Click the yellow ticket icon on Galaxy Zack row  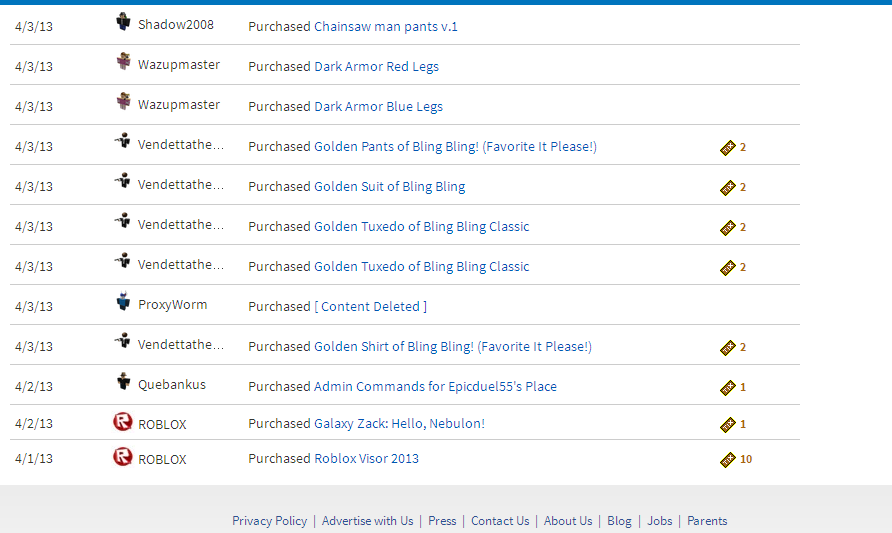pos(728,424)
